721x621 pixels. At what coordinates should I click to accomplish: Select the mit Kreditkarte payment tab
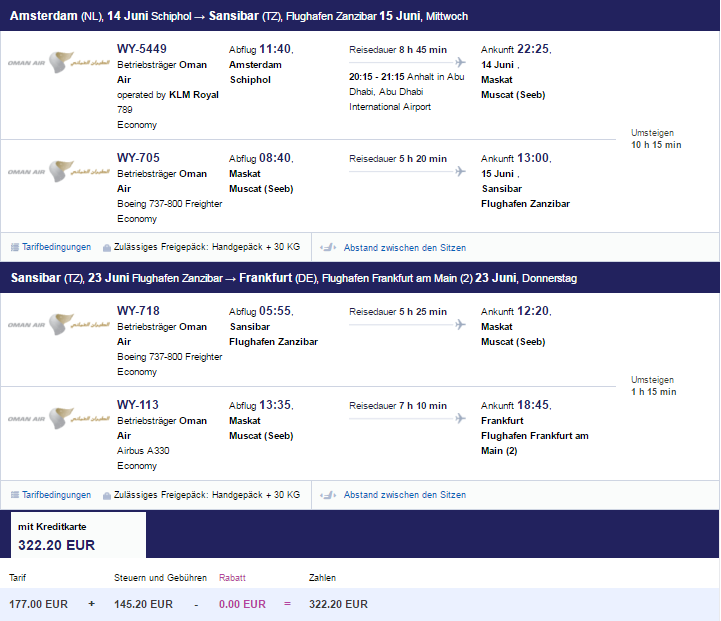(78, 535)
